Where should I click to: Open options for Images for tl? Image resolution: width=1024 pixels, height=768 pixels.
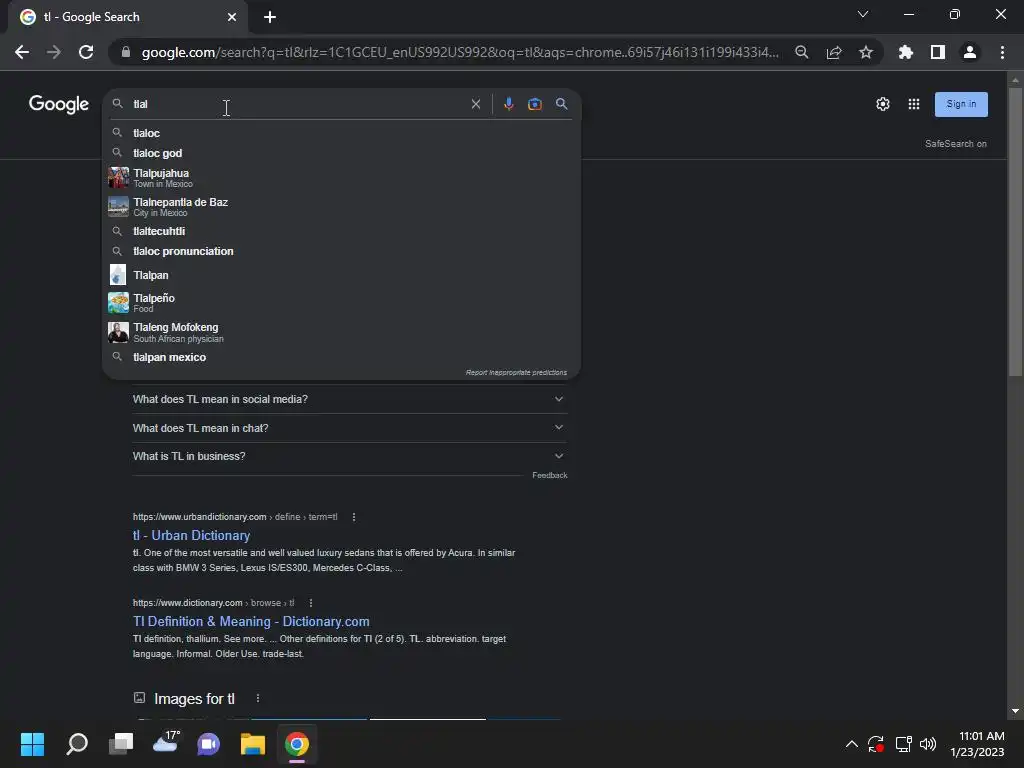tap(258, 698)
